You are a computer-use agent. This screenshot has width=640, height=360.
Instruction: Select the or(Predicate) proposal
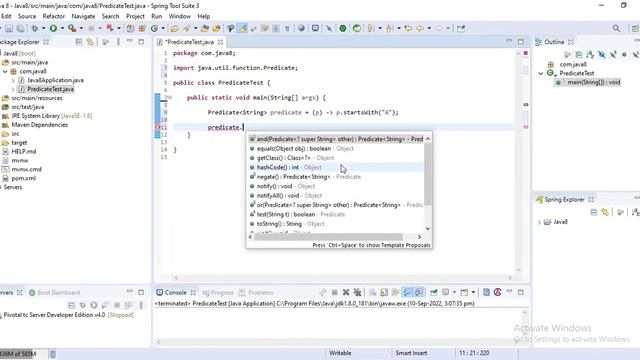336,205
